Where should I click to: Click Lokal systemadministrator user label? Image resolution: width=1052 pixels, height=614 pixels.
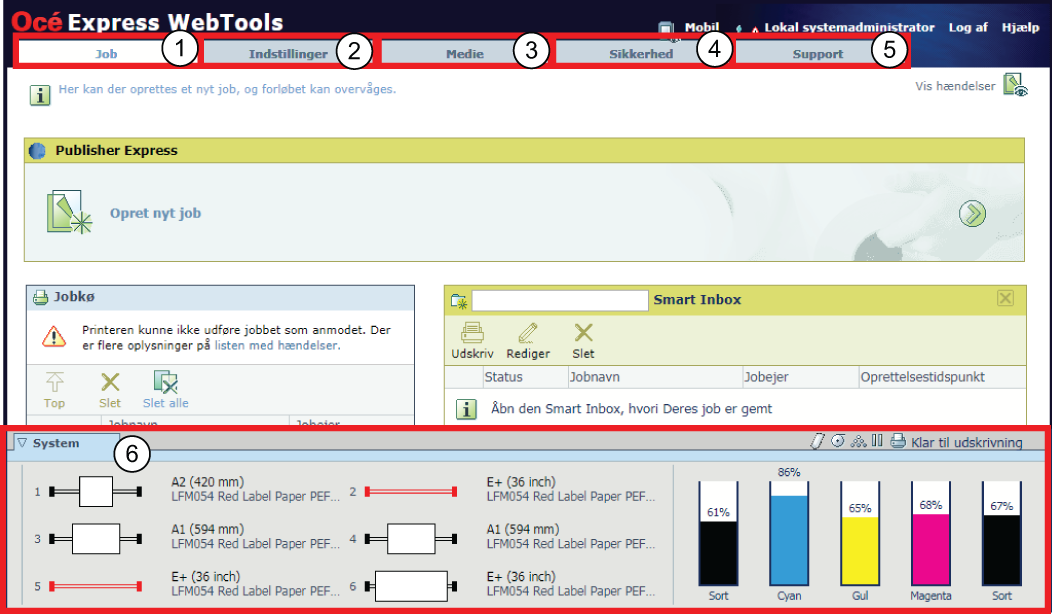[849, 28]
